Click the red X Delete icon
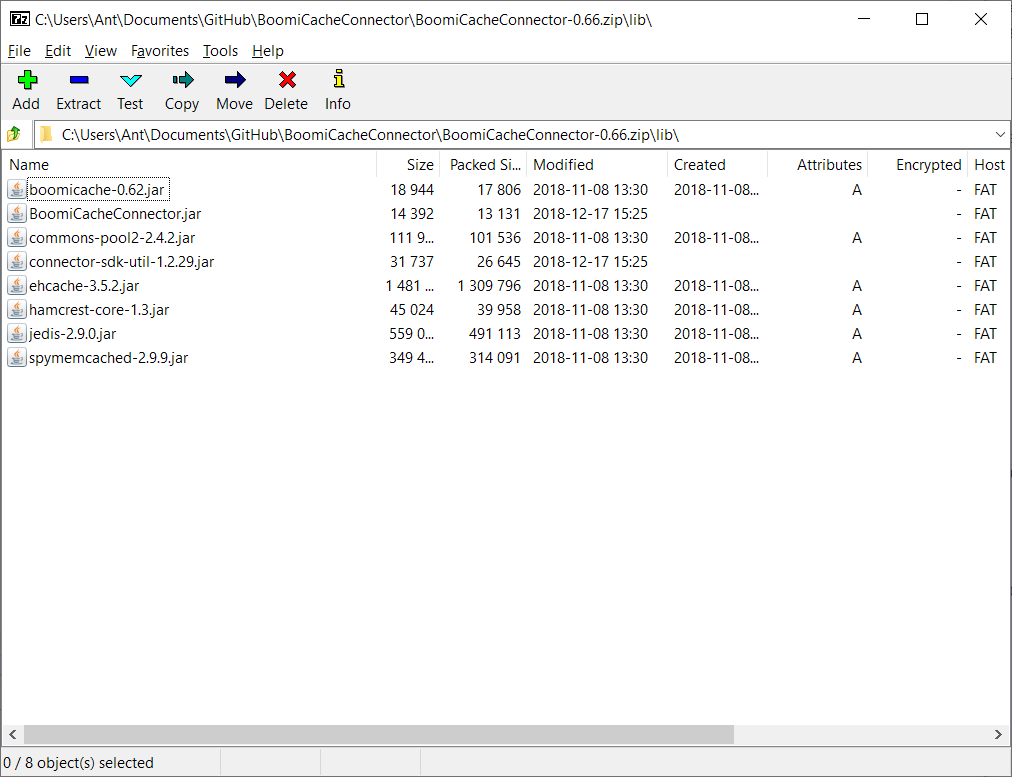 click(x=287, y=80)
